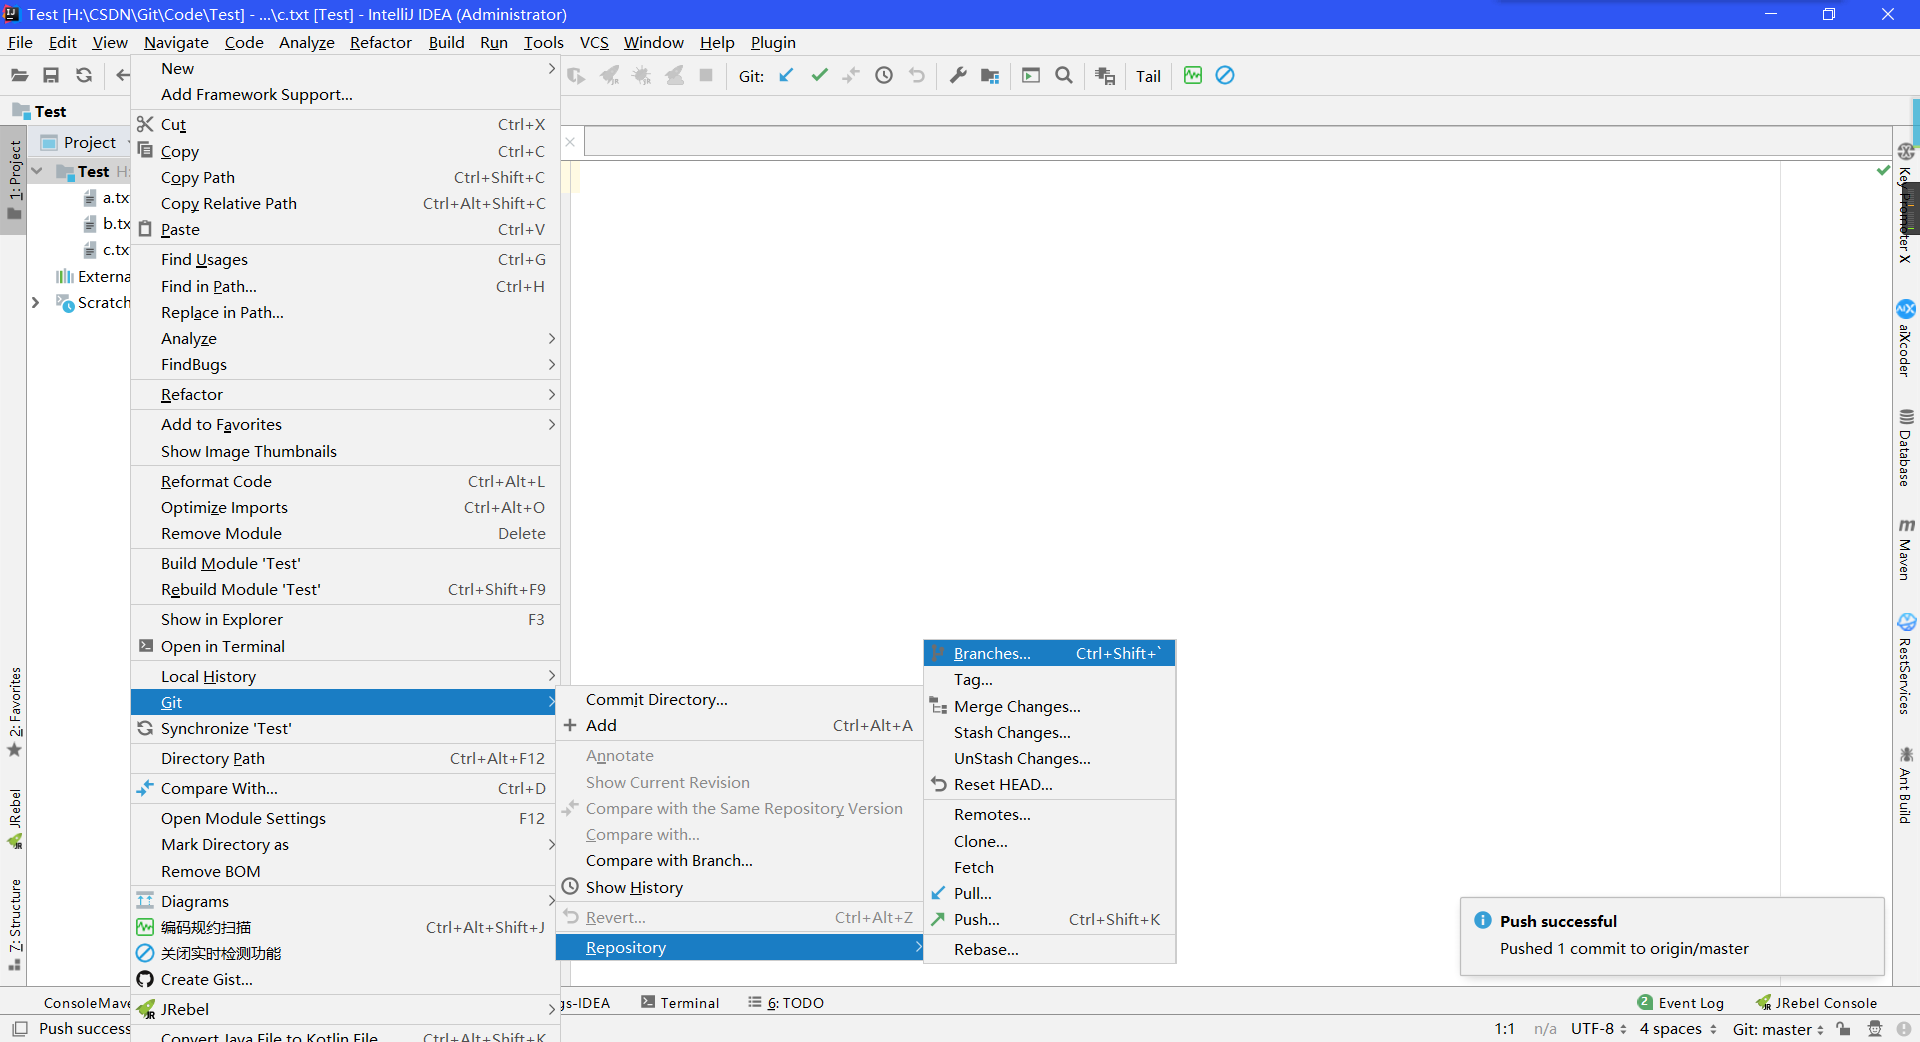The height and width of the screenshot is (1042, 1920).
Task: Expand the Add to Favorites submenu
Action: (x=345, y=424)
